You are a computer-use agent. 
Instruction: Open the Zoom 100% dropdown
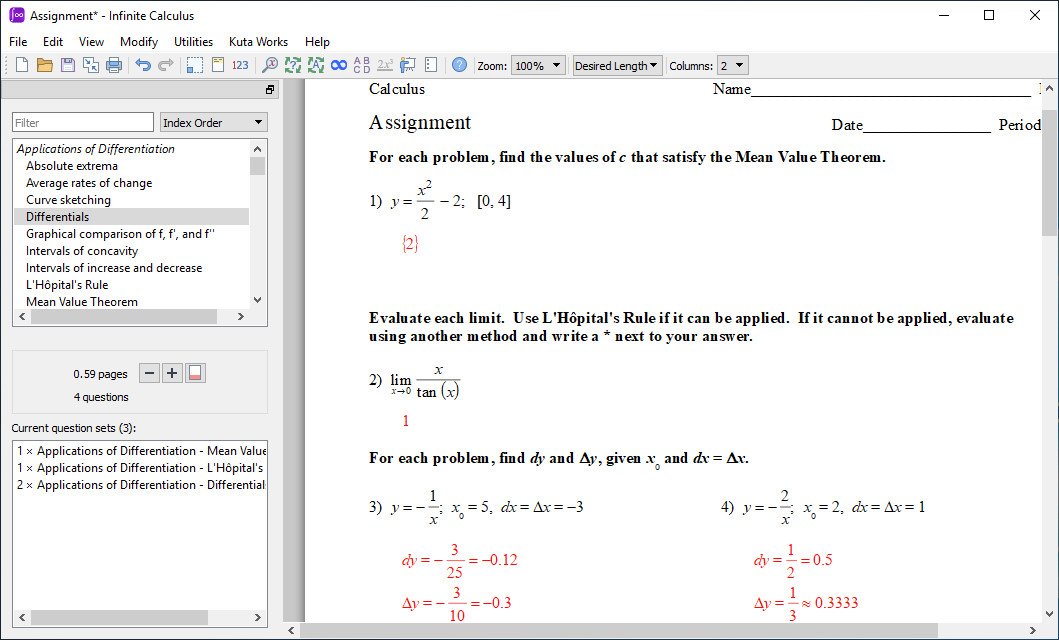tap(538, 65)
